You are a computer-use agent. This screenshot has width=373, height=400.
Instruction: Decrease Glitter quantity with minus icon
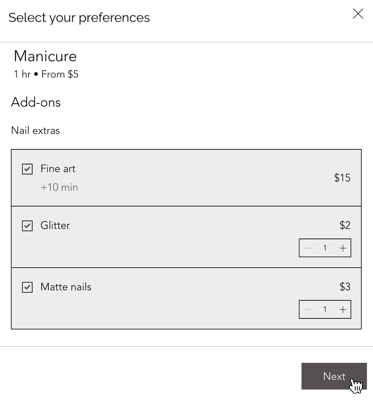(308, 248)
